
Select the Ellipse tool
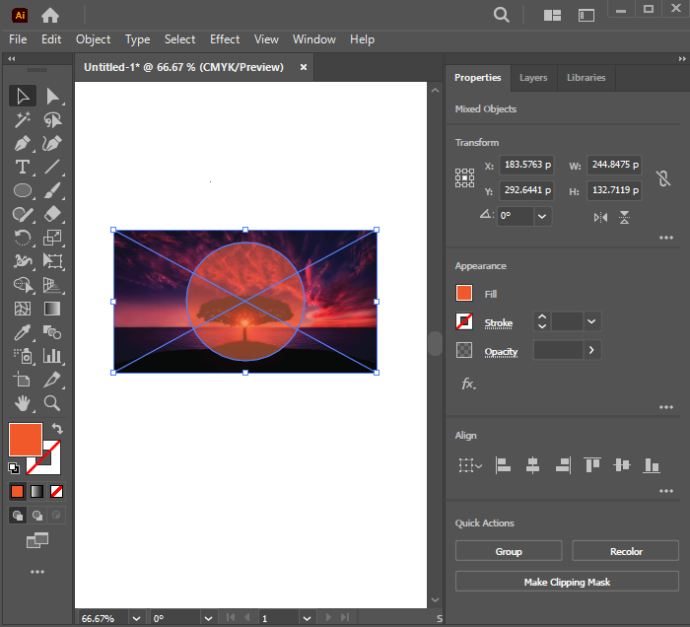click(x=22, y=191)
